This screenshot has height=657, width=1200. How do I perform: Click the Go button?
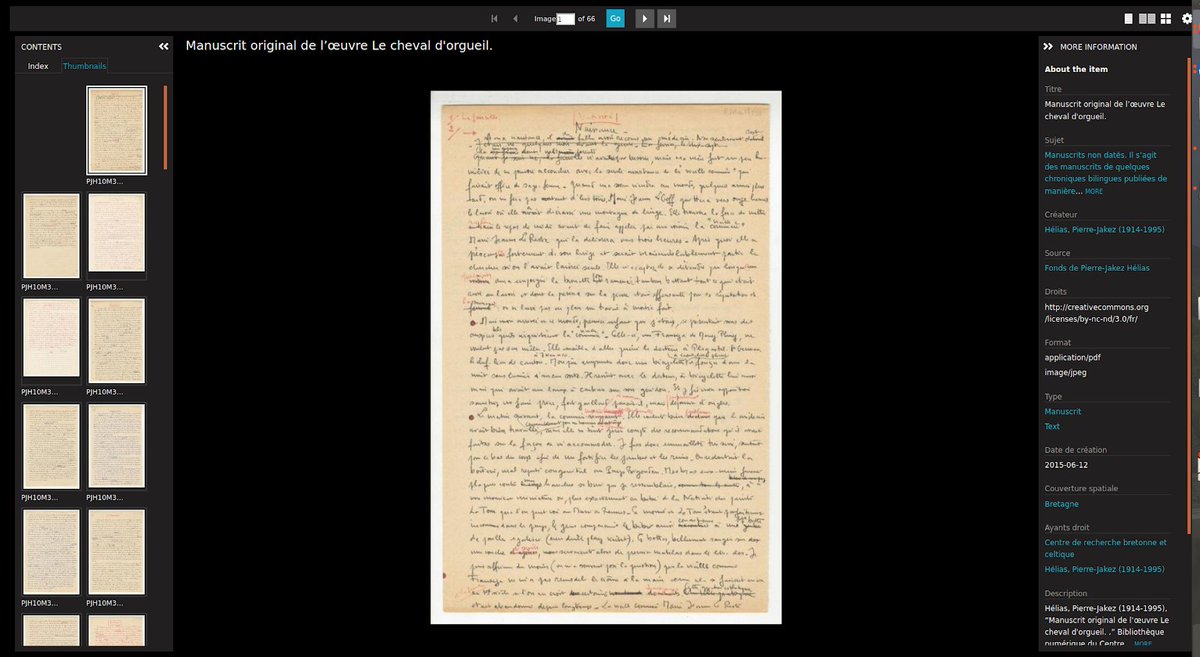click(615, 18)
